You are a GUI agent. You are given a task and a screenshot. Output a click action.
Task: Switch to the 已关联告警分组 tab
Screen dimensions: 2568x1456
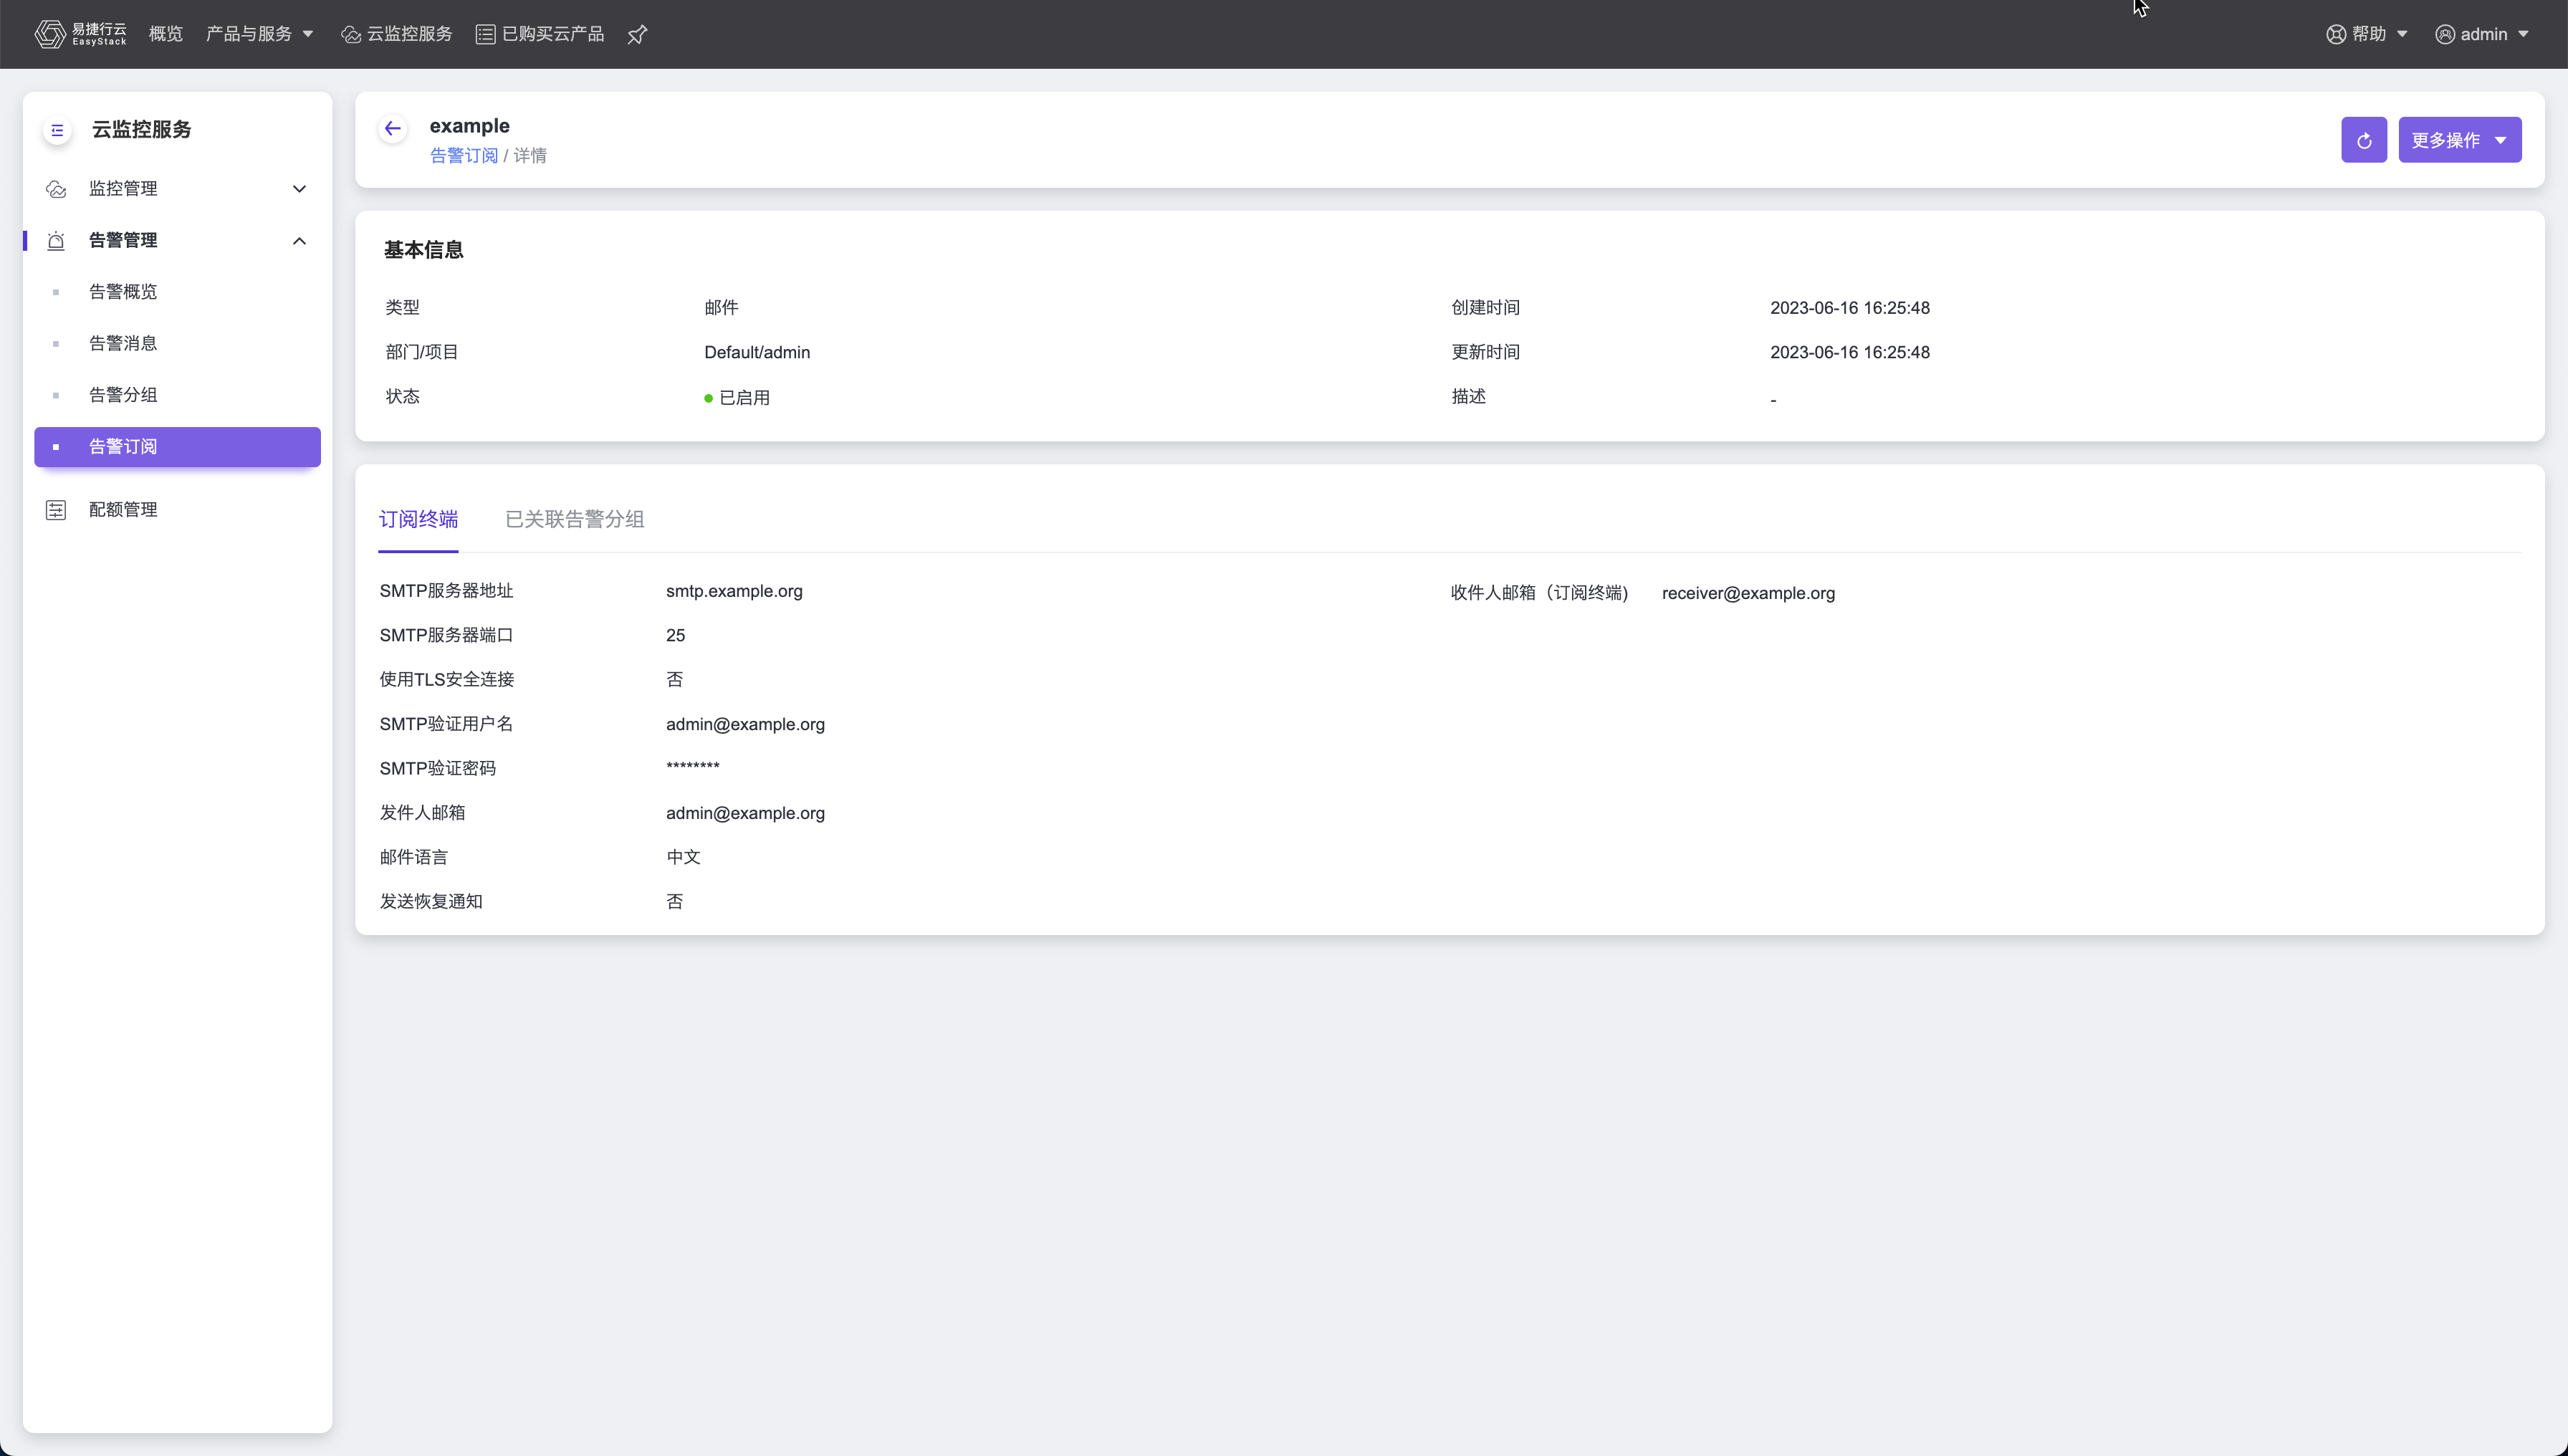[574, 519]
